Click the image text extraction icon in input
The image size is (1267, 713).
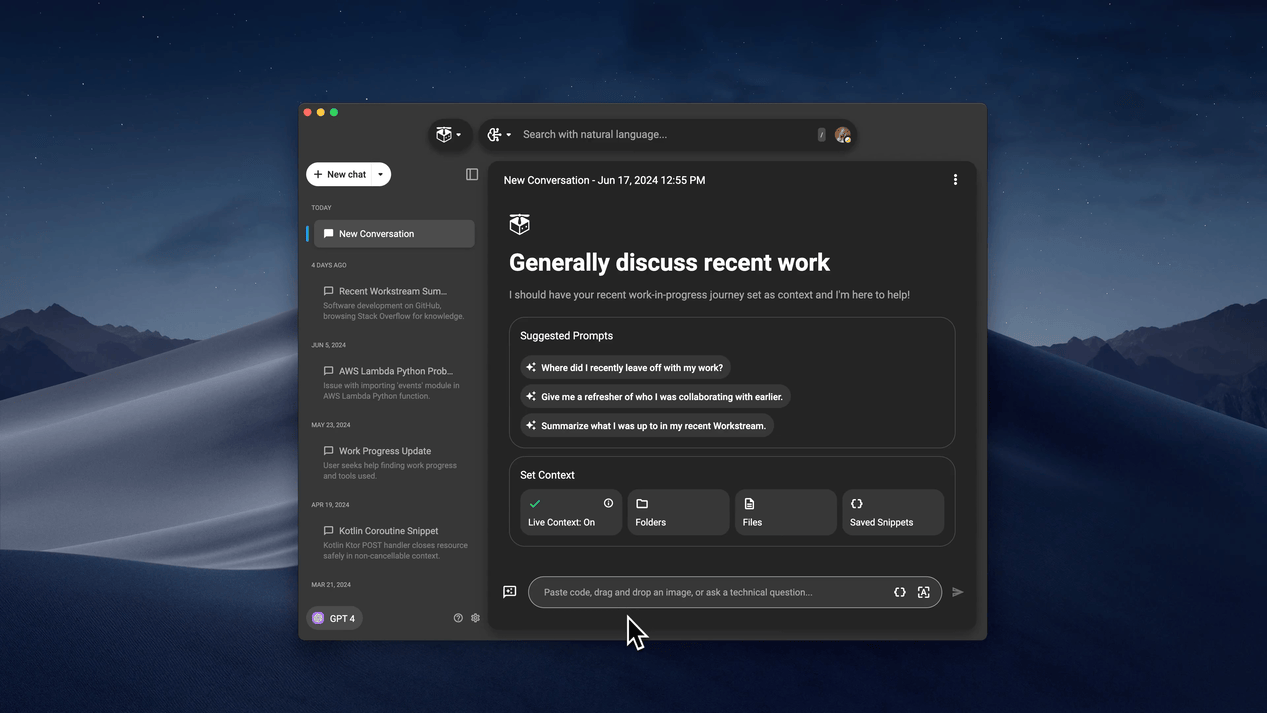(924, 592)
